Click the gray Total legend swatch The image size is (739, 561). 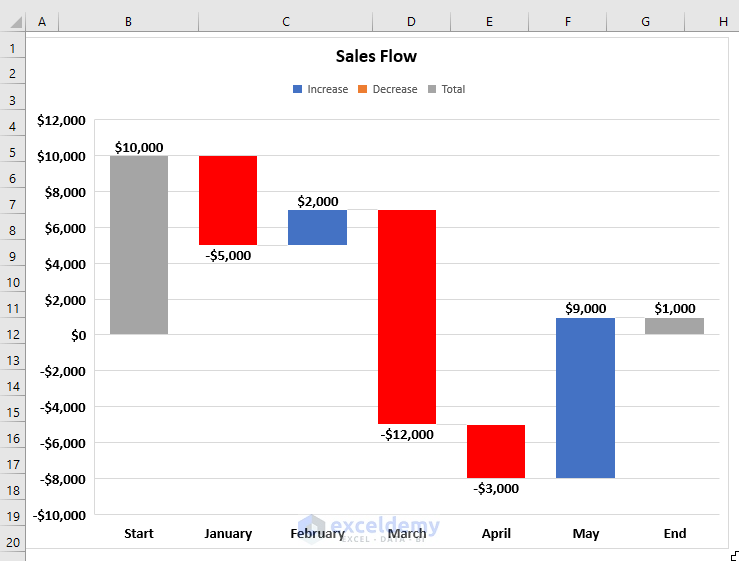[432, 90]
